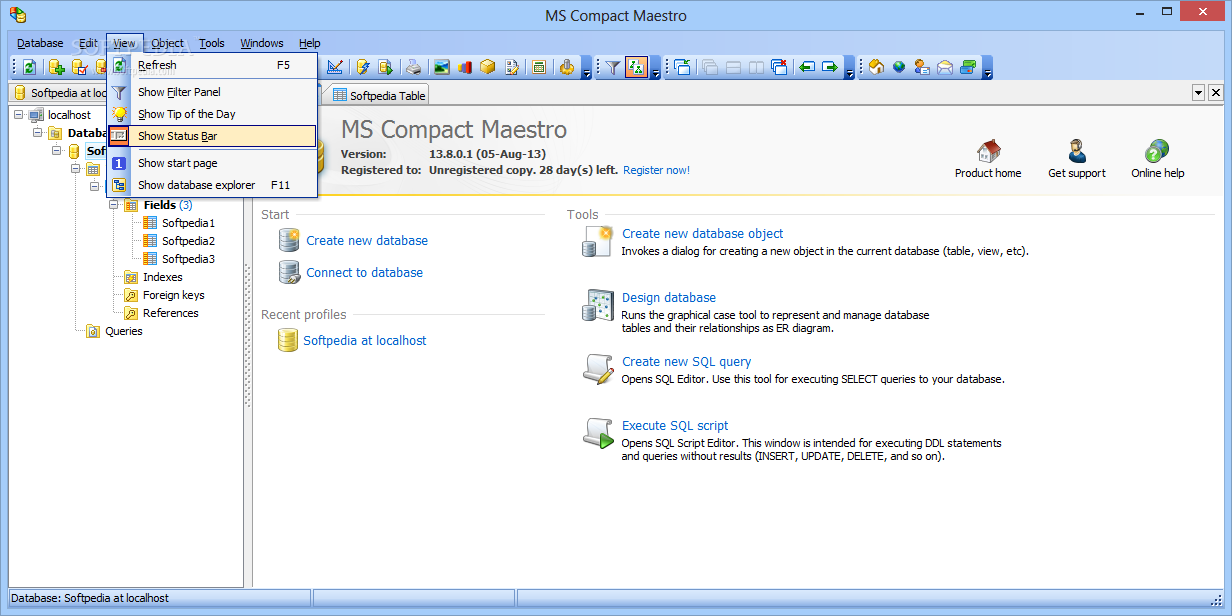Screen dimensions: 1232x616
Task: Click the green refresh icon in the main toolbar
Action: point(29,67)
